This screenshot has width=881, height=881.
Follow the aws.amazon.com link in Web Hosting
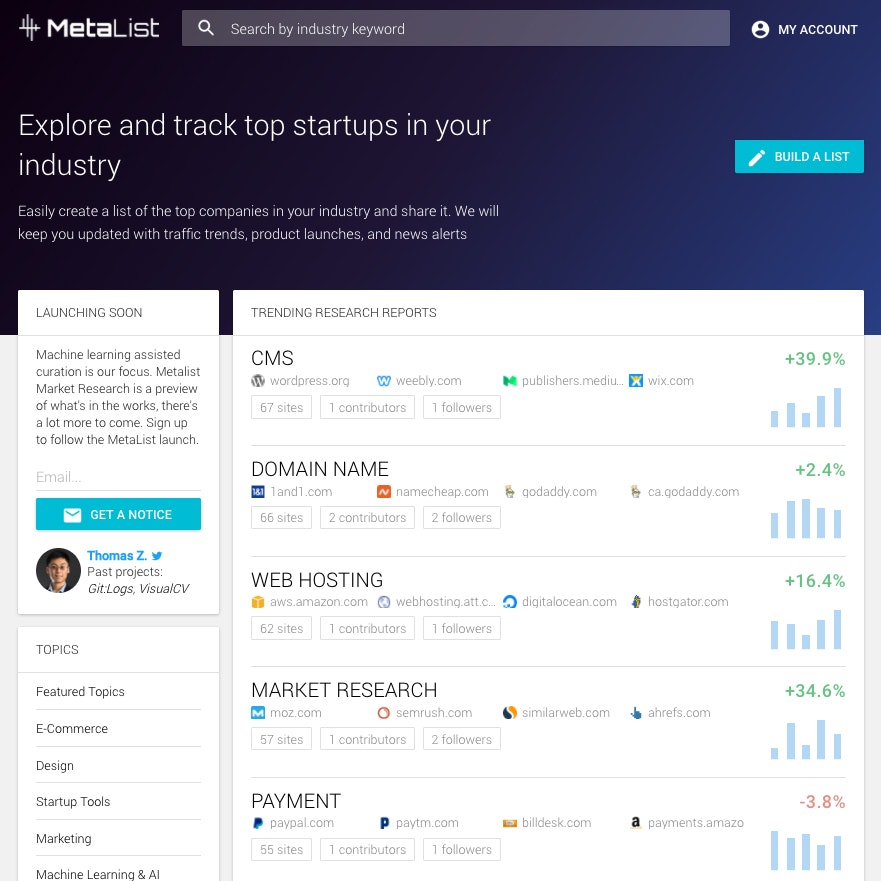click(x=319, y=602)
